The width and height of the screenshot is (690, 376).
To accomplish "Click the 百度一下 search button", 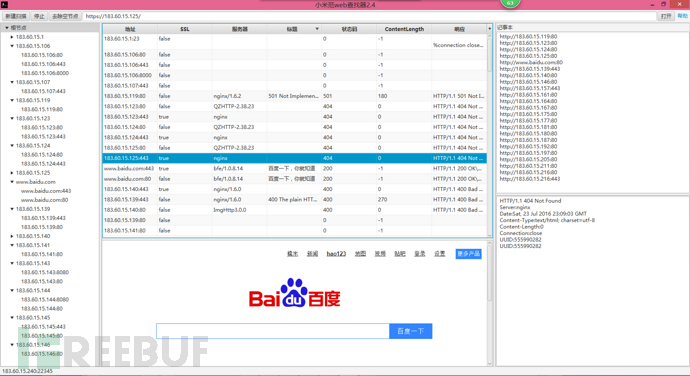I will (x=411, y=331).
